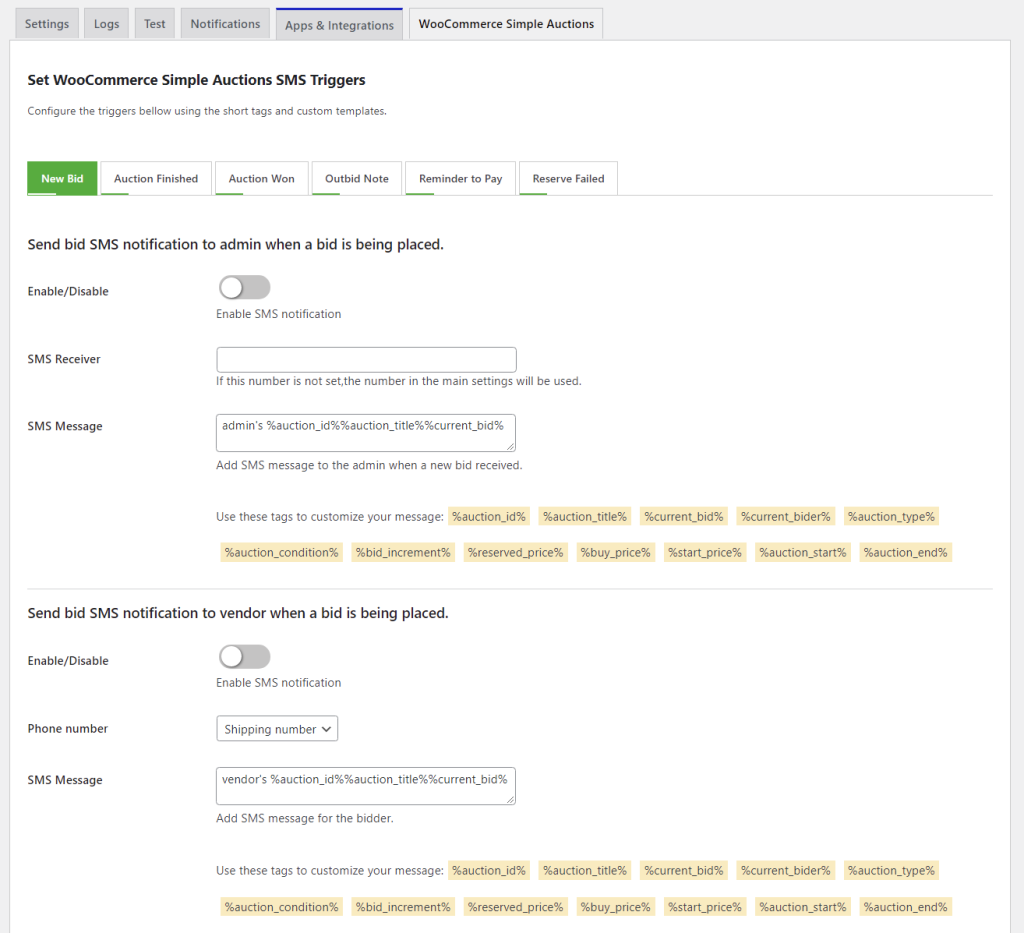This screenshot has height=933, width=1024.
Task: Click %auction_title% tag in vendor section
Action: pos(584,870)
